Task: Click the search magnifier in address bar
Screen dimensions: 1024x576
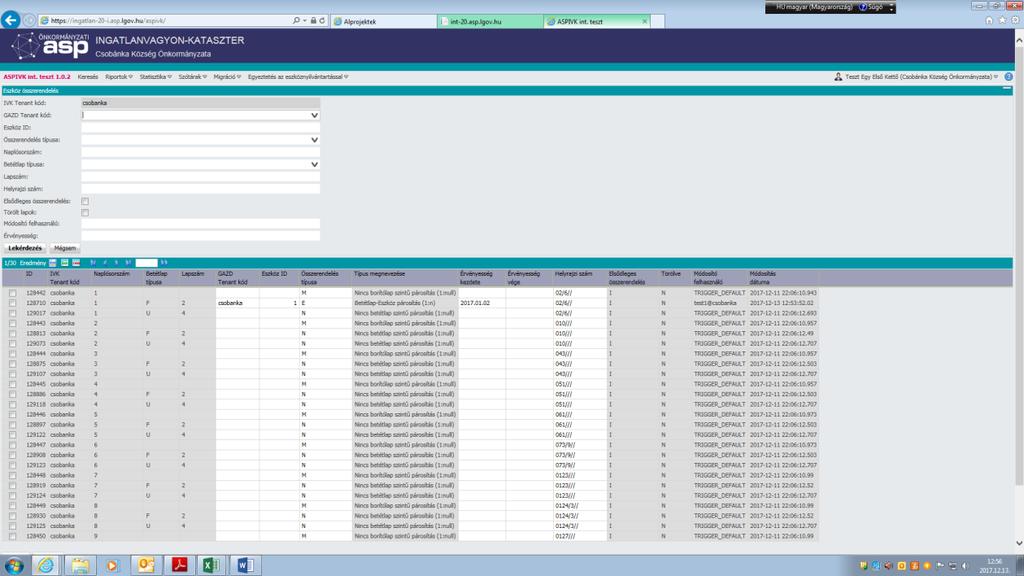Action: [296, 21]
